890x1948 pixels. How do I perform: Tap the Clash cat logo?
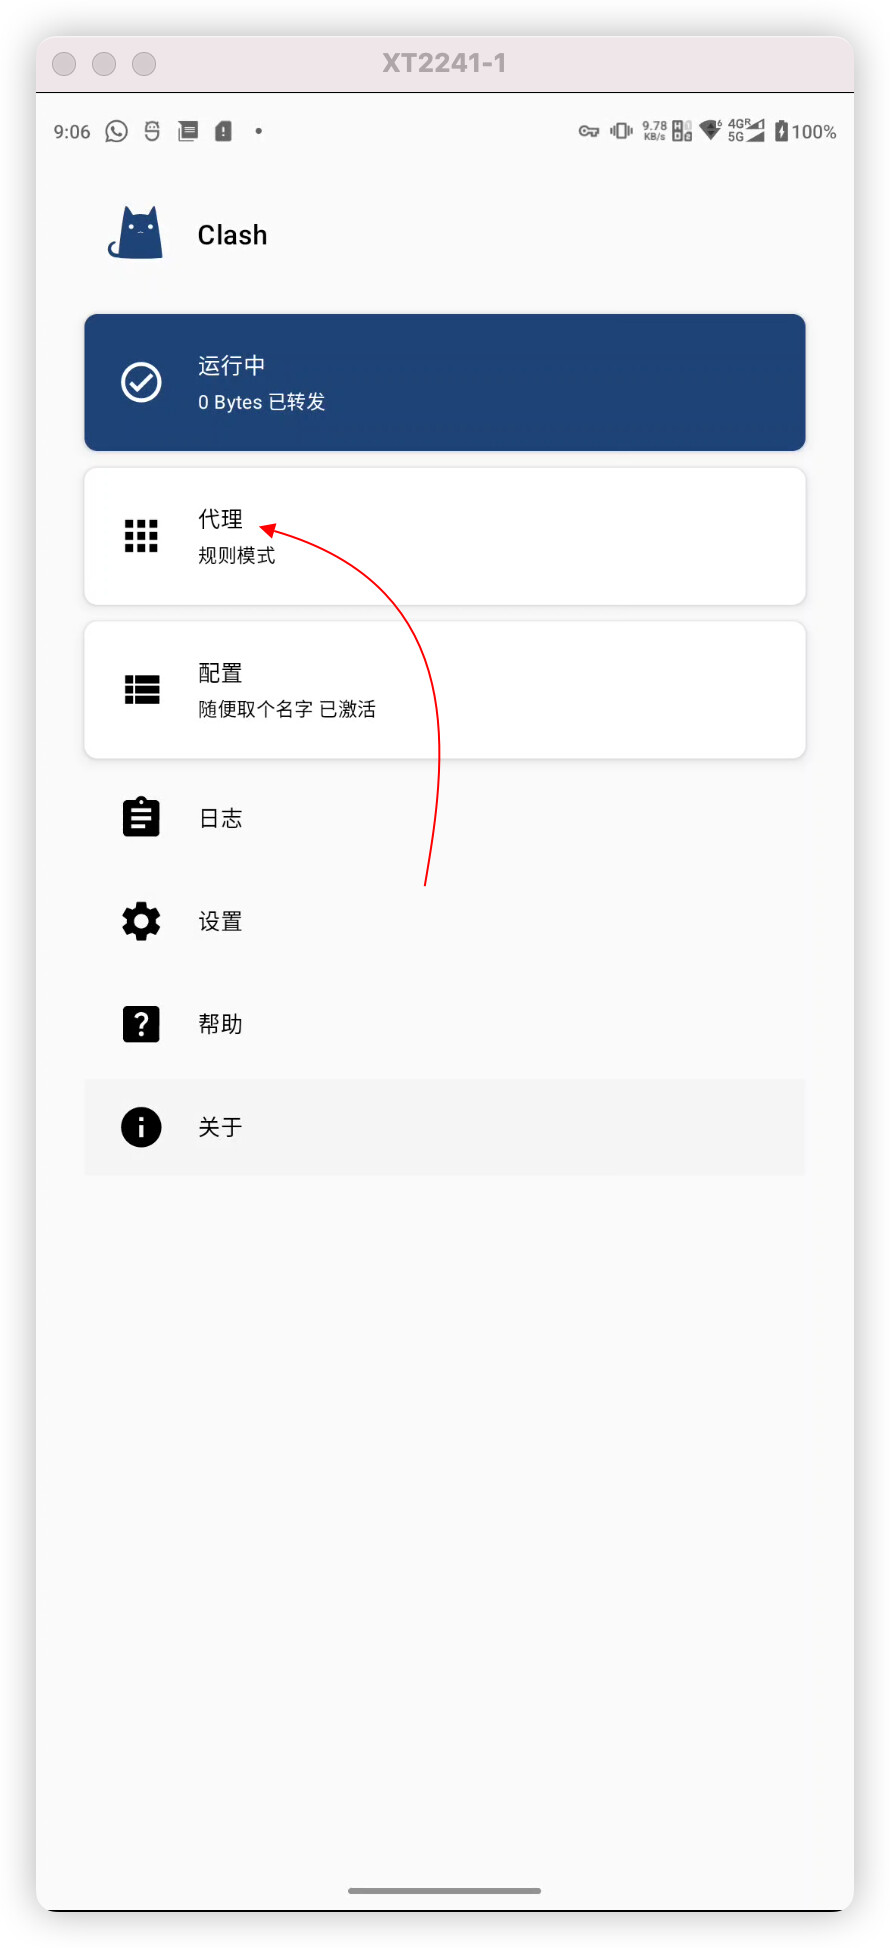click(136, 233)
